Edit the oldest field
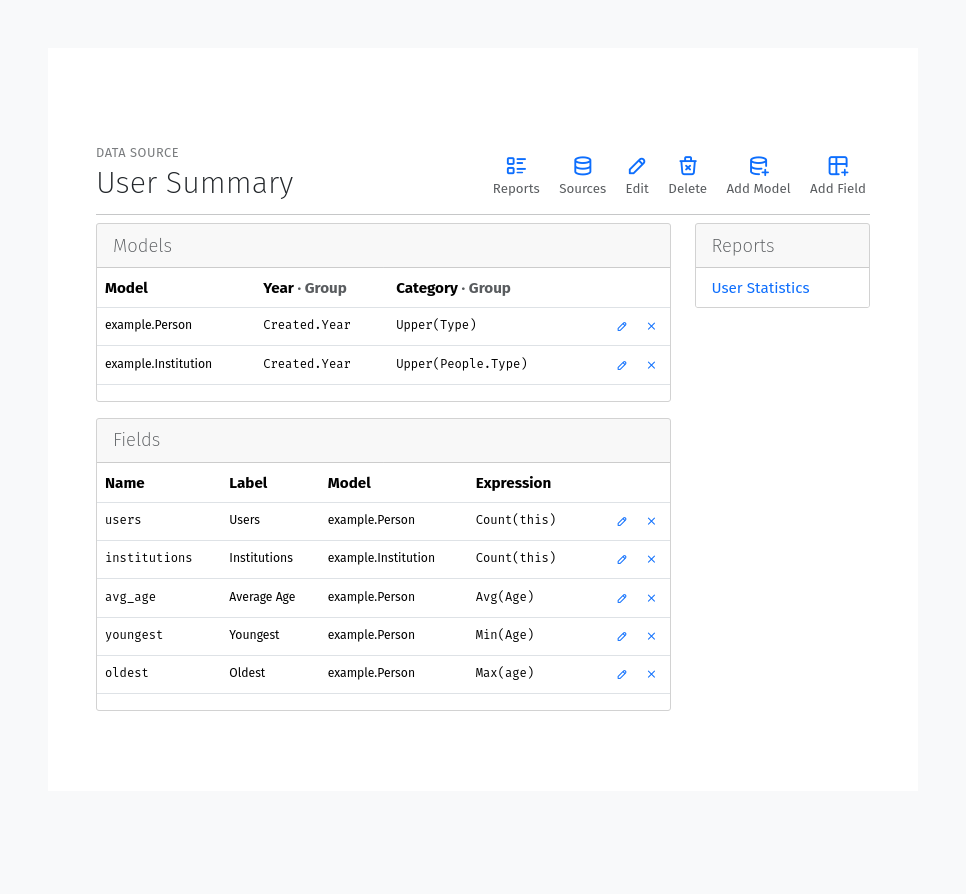 pyautogui.click(x=622, y=675)
